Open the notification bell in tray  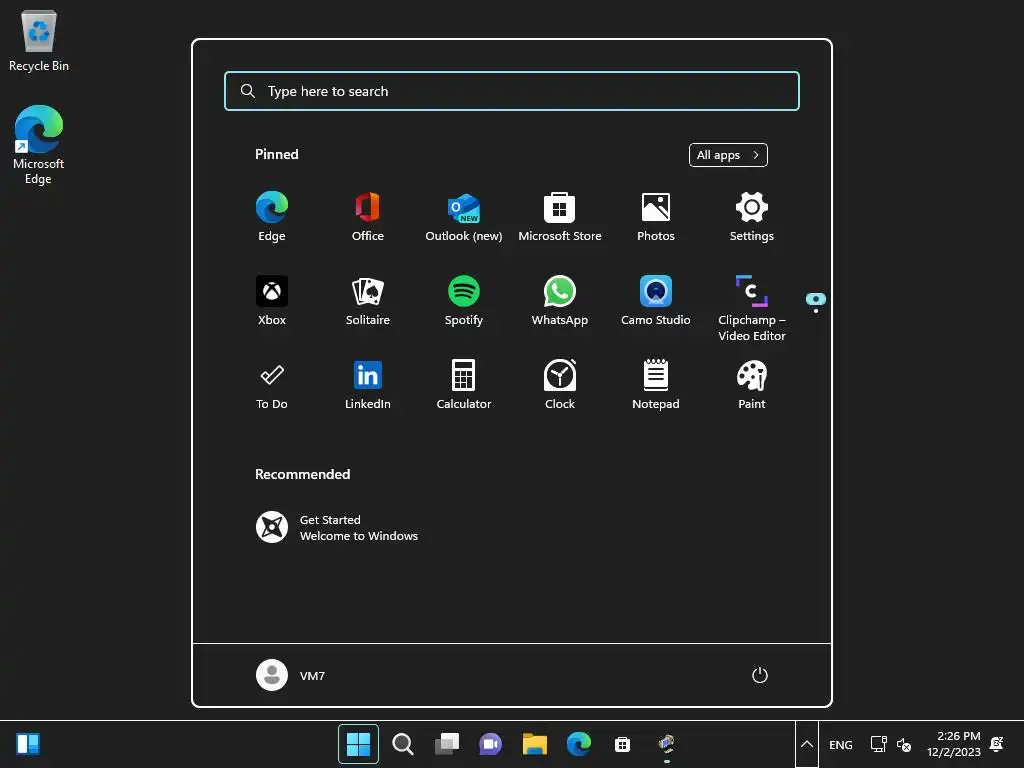[997, 744]
